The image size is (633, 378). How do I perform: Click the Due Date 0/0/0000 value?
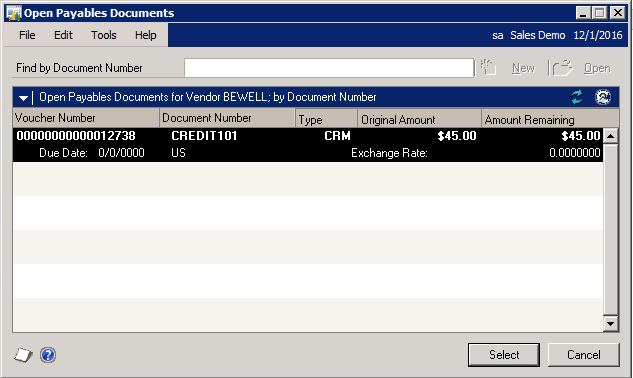(x=121, y=153)
